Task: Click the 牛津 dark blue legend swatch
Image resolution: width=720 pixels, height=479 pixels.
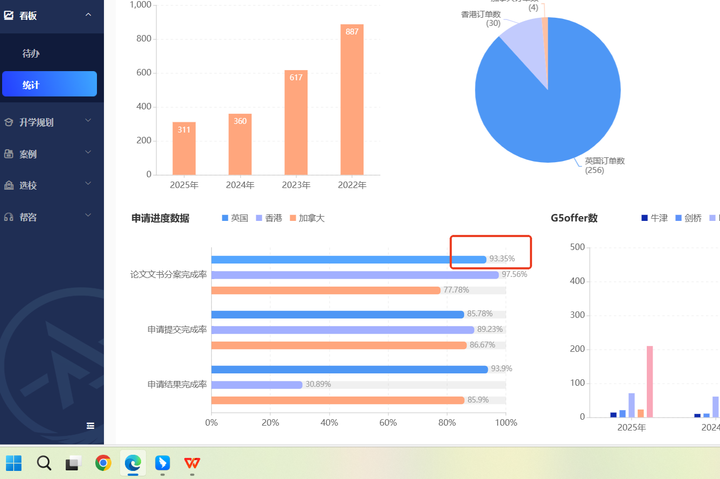Action: coord(645,218)
